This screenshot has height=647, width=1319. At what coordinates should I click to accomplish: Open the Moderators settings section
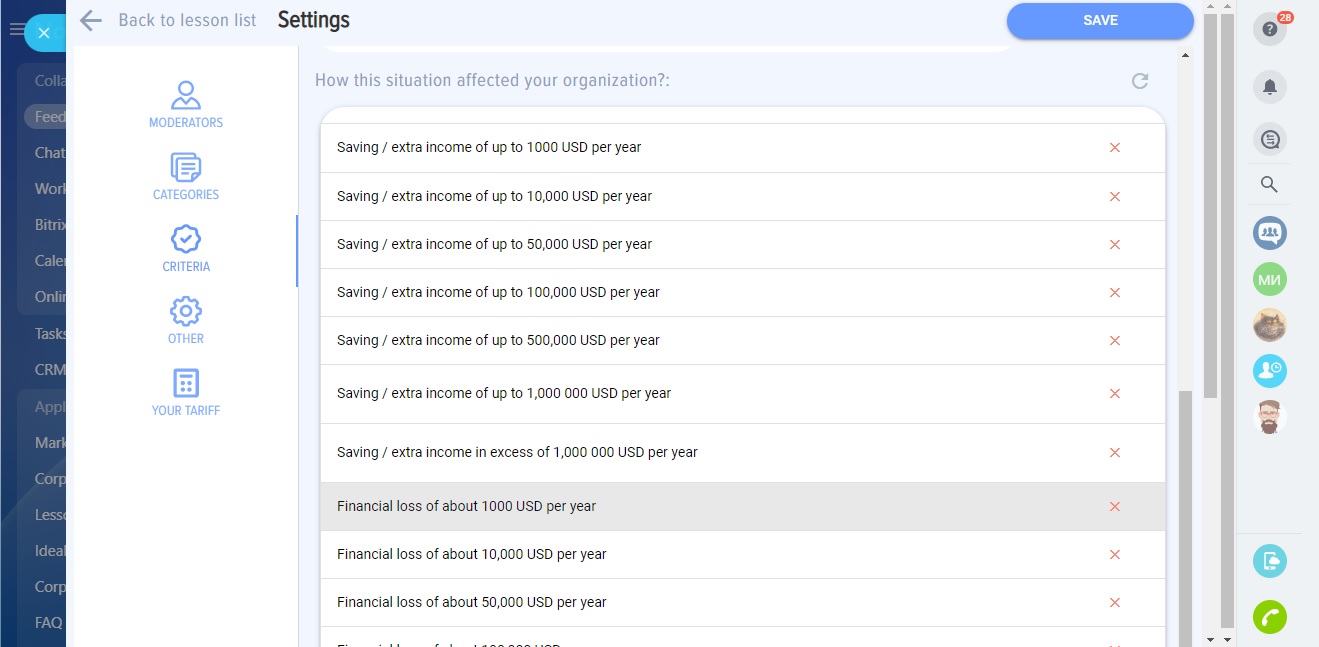[x=186, y=105]
